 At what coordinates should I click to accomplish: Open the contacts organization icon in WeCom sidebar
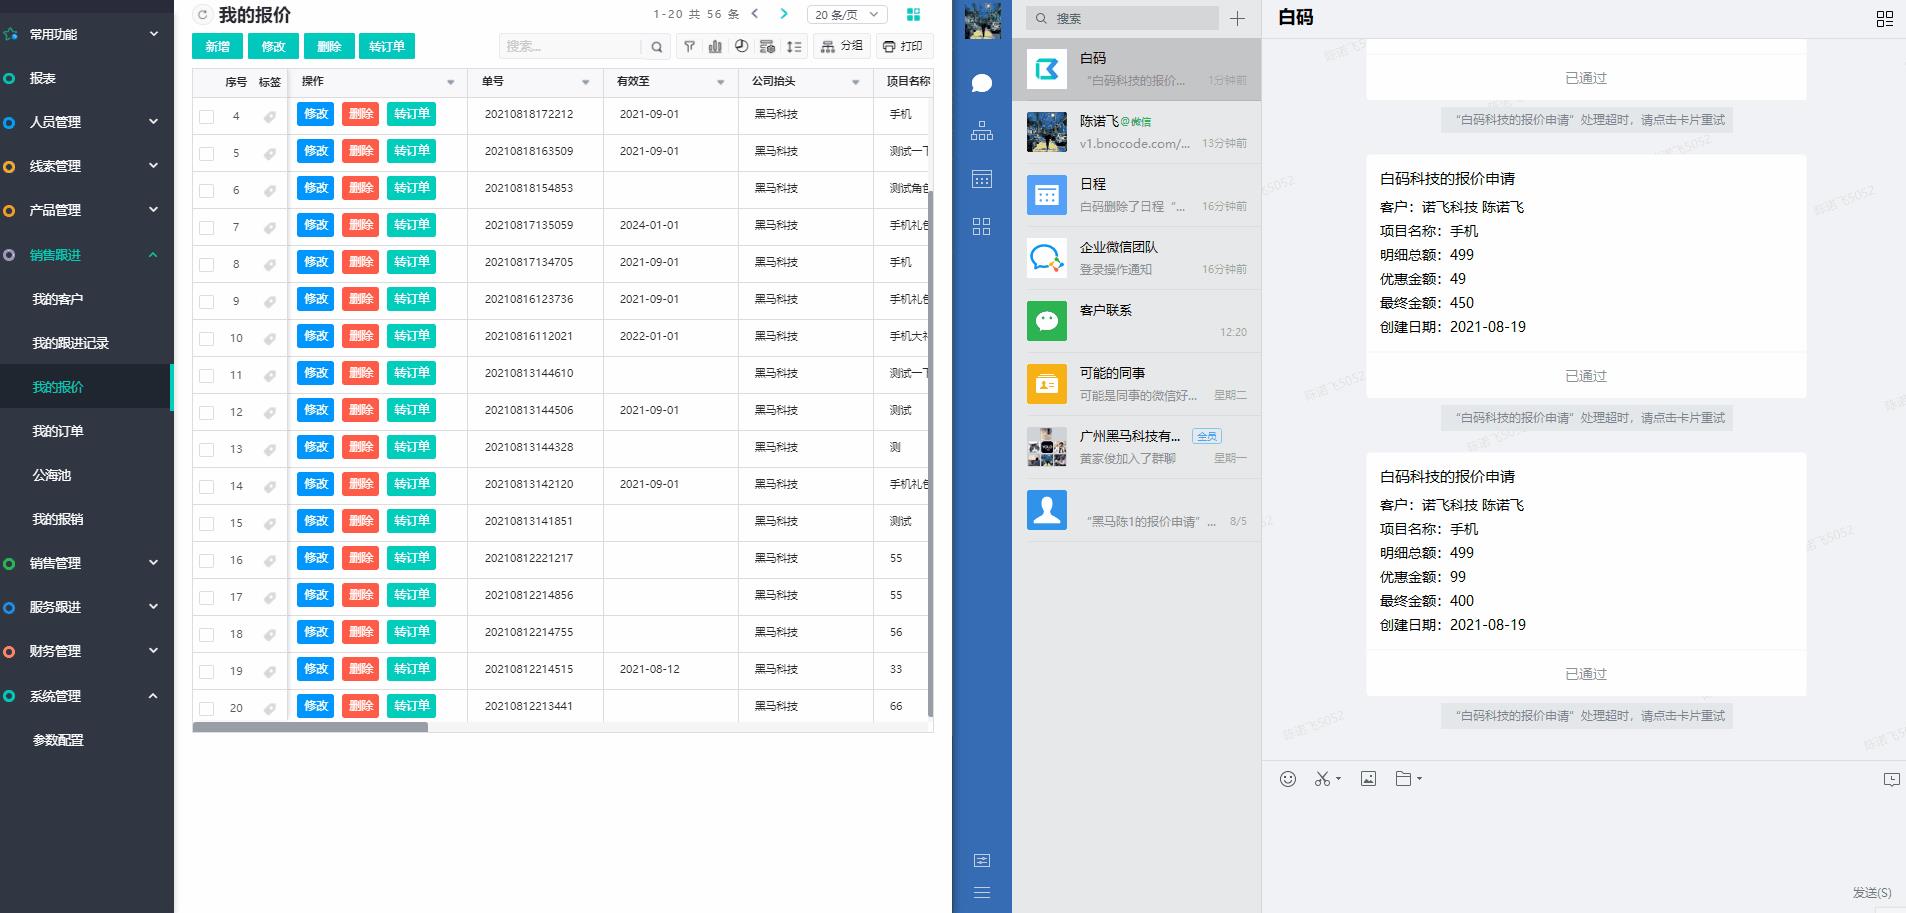[x=982, y=131]
